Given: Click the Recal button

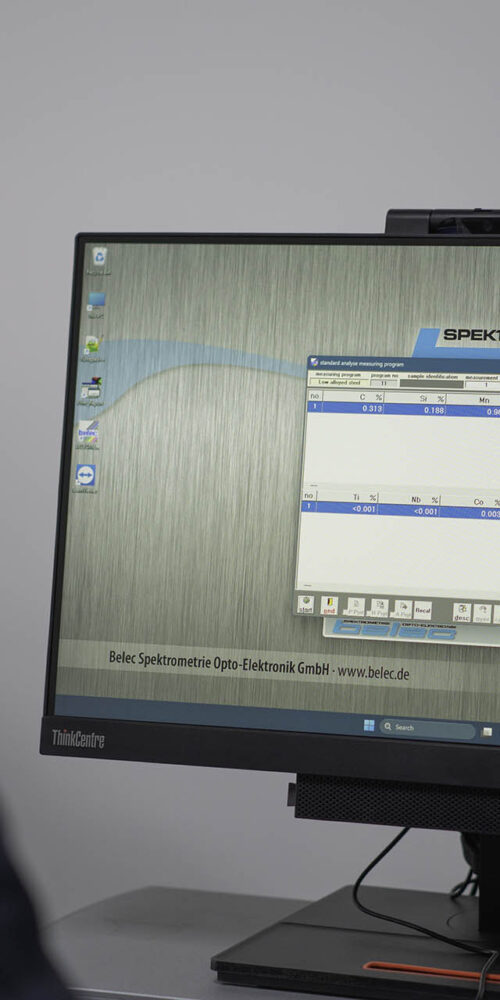Looking at the screenshot, I should [423, 610].
